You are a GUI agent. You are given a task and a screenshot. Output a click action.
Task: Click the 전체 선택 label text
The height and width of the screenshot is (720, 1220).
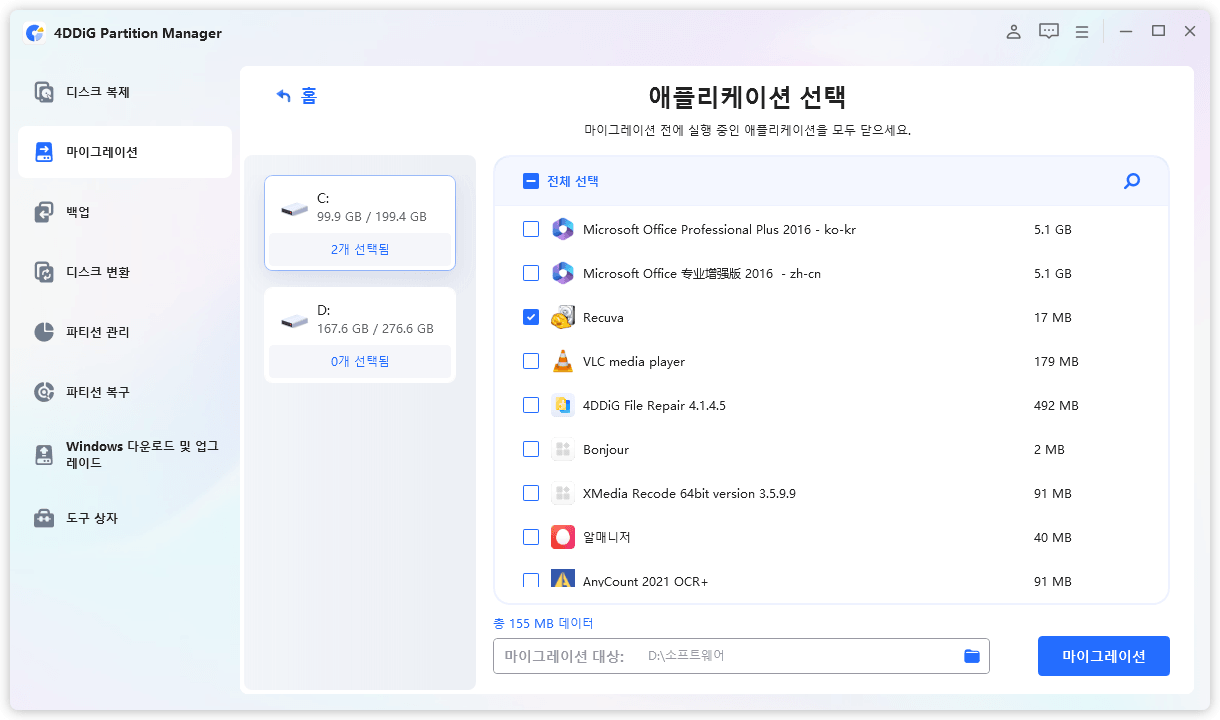point(573,181)
